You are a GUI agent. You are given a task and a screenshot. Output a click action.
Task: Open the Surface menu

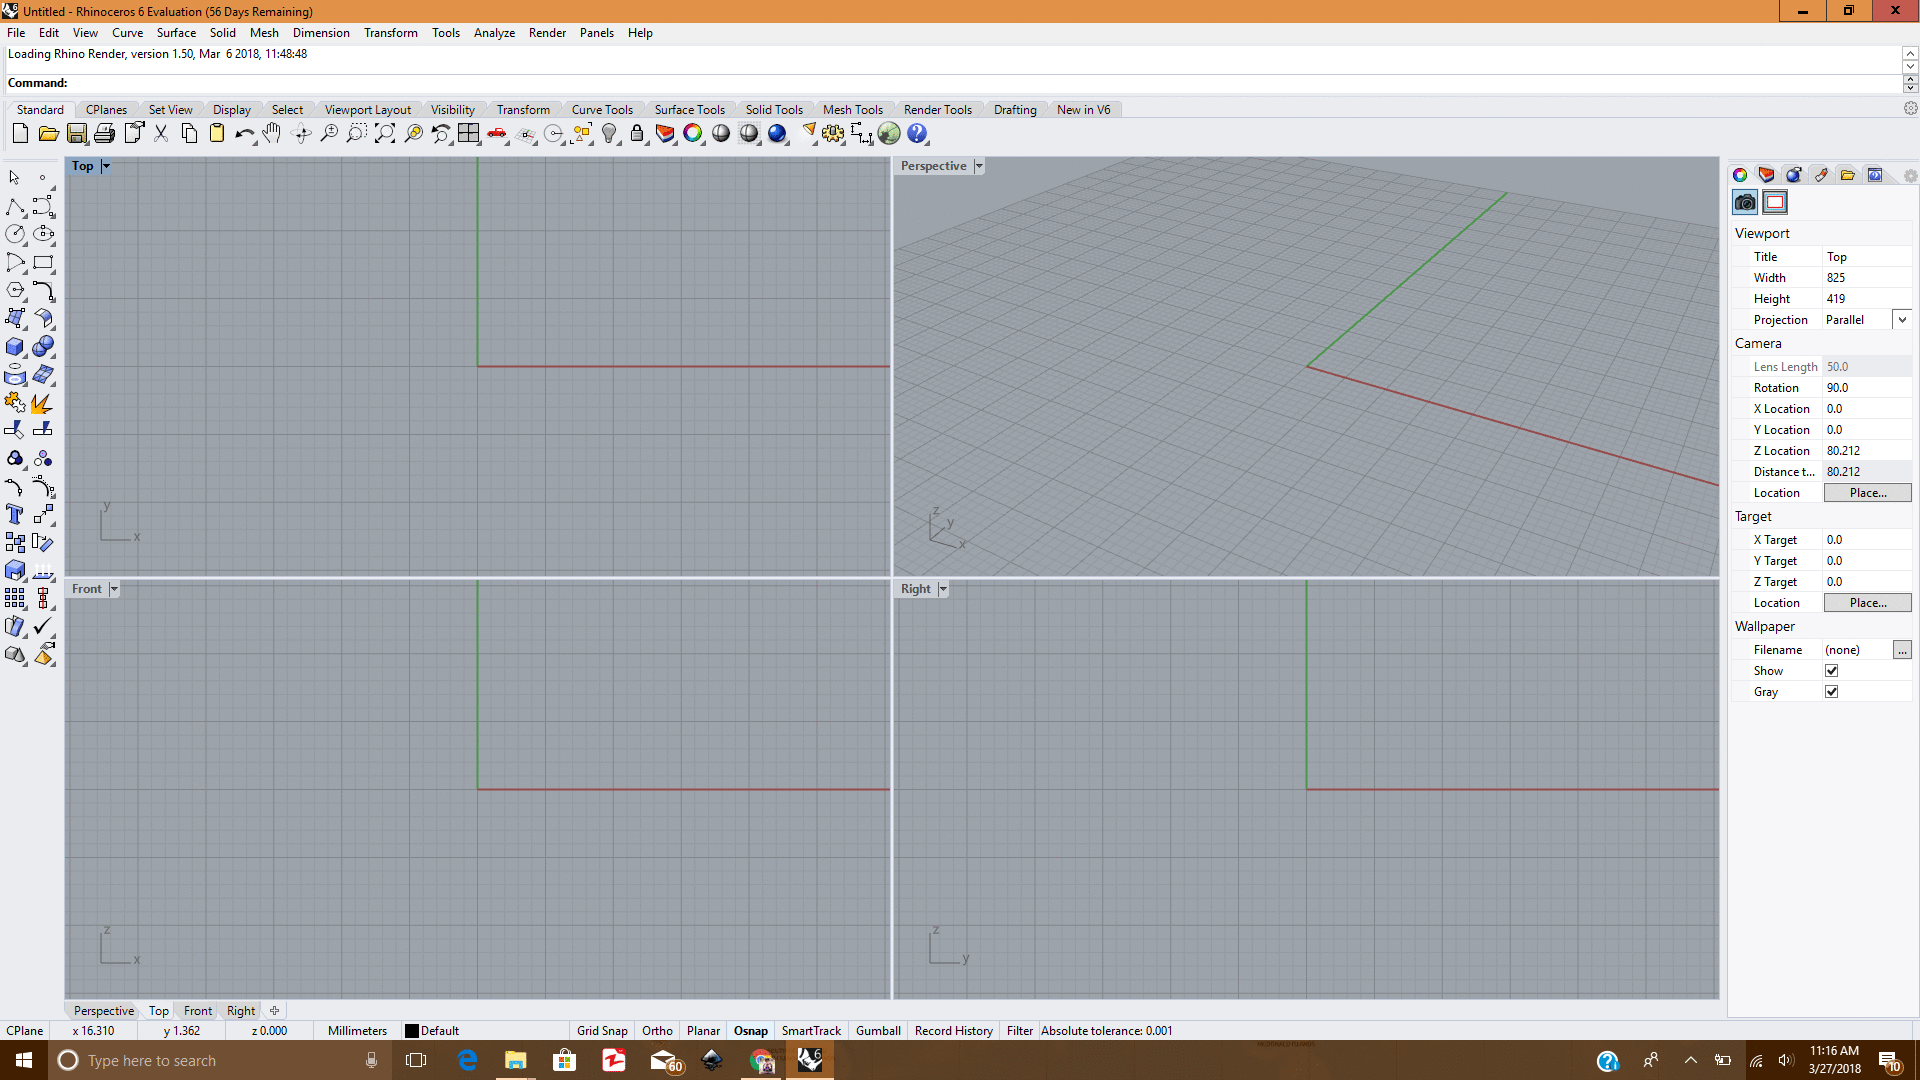click(x=176, y=33)
